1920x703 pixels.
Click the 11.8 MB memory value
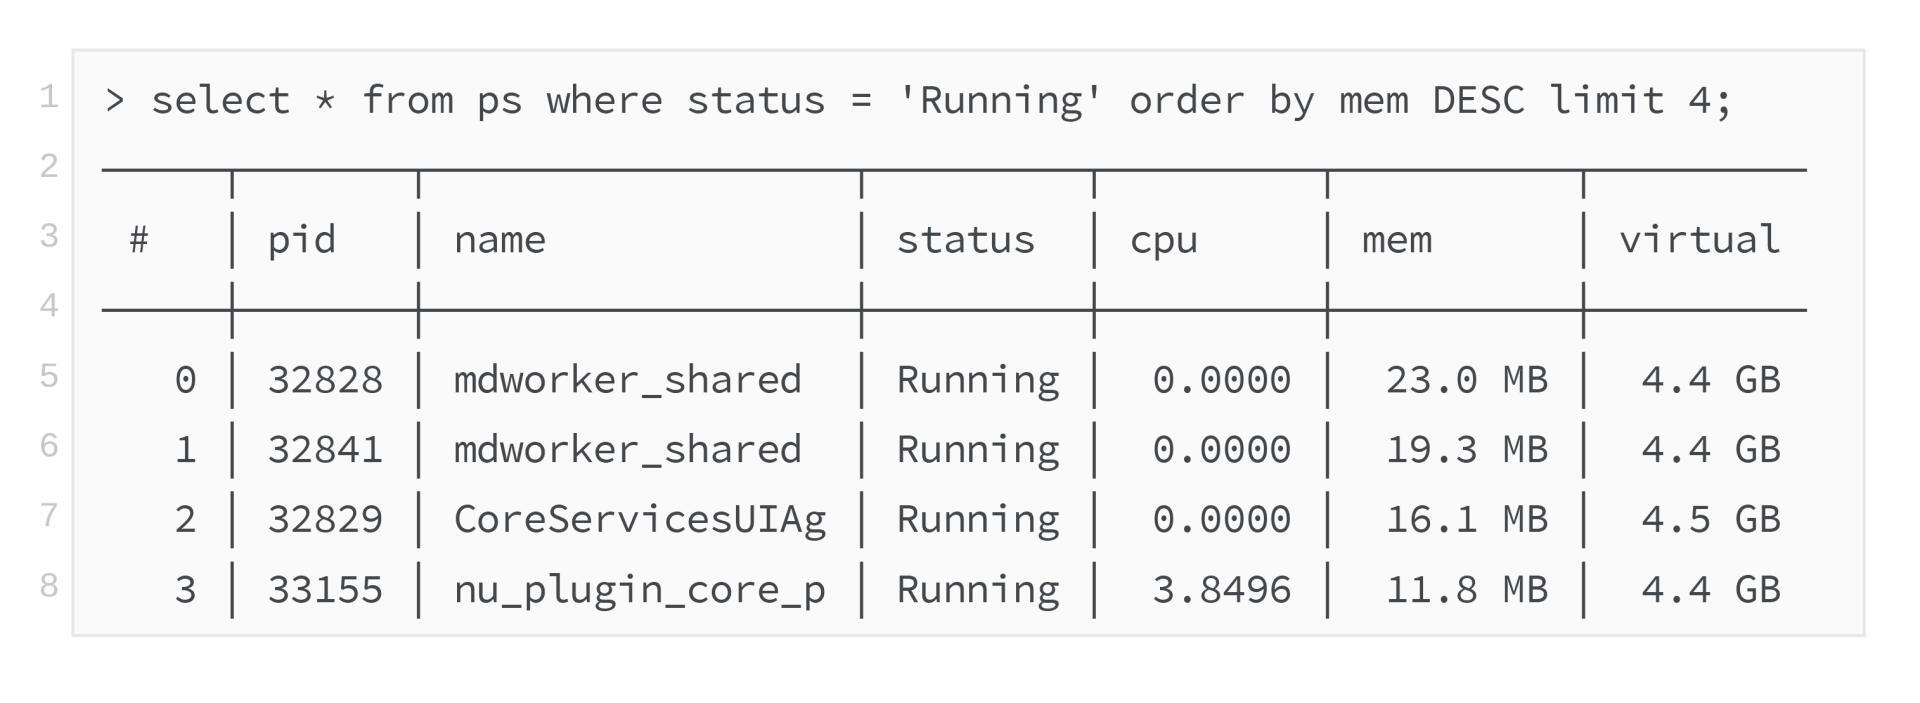point(1466,590)
